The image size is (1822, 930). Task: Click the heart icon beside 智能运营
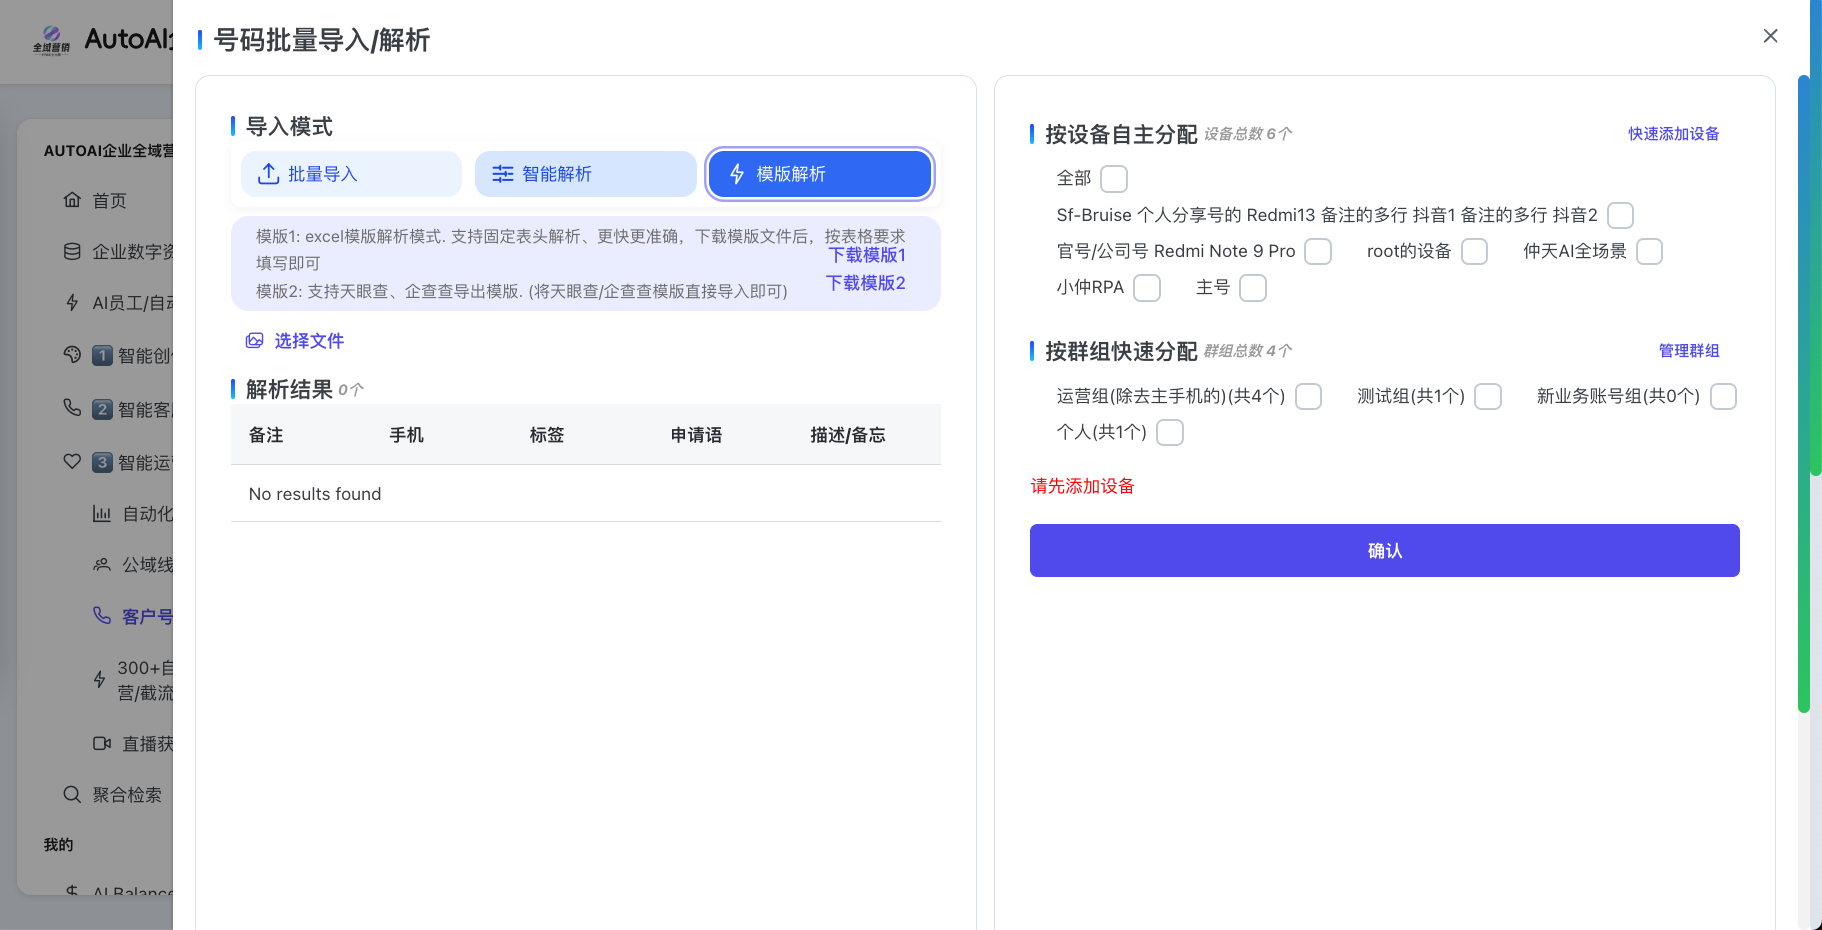coord(72,461)
